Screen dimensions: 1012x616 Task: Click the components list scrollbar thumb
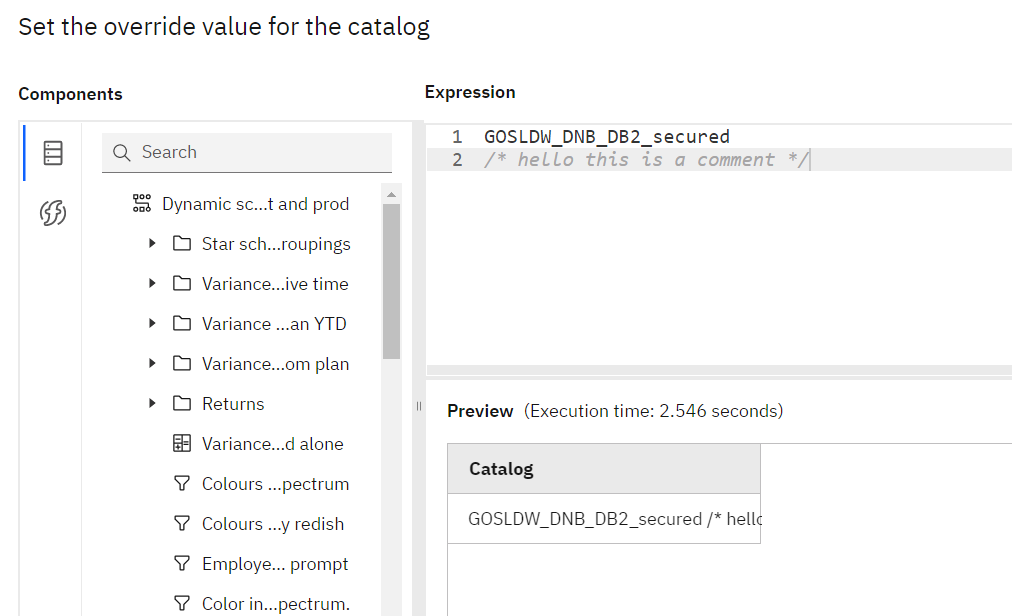tap(391, 282)
